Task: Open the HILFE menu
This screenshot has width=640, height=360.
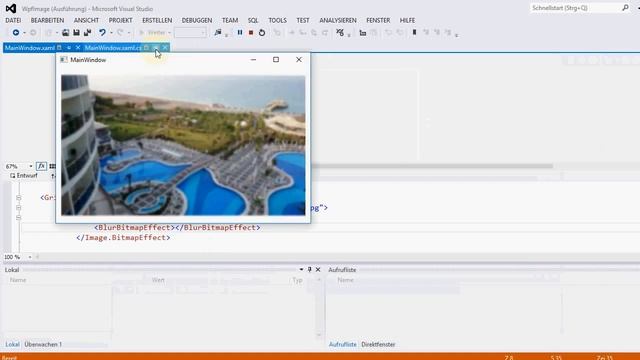Action: point(407,20)
